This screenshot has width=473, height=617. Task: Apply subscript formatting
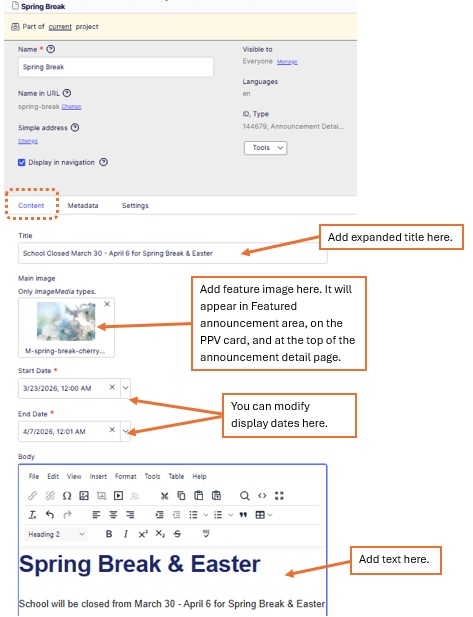[160, 534]
